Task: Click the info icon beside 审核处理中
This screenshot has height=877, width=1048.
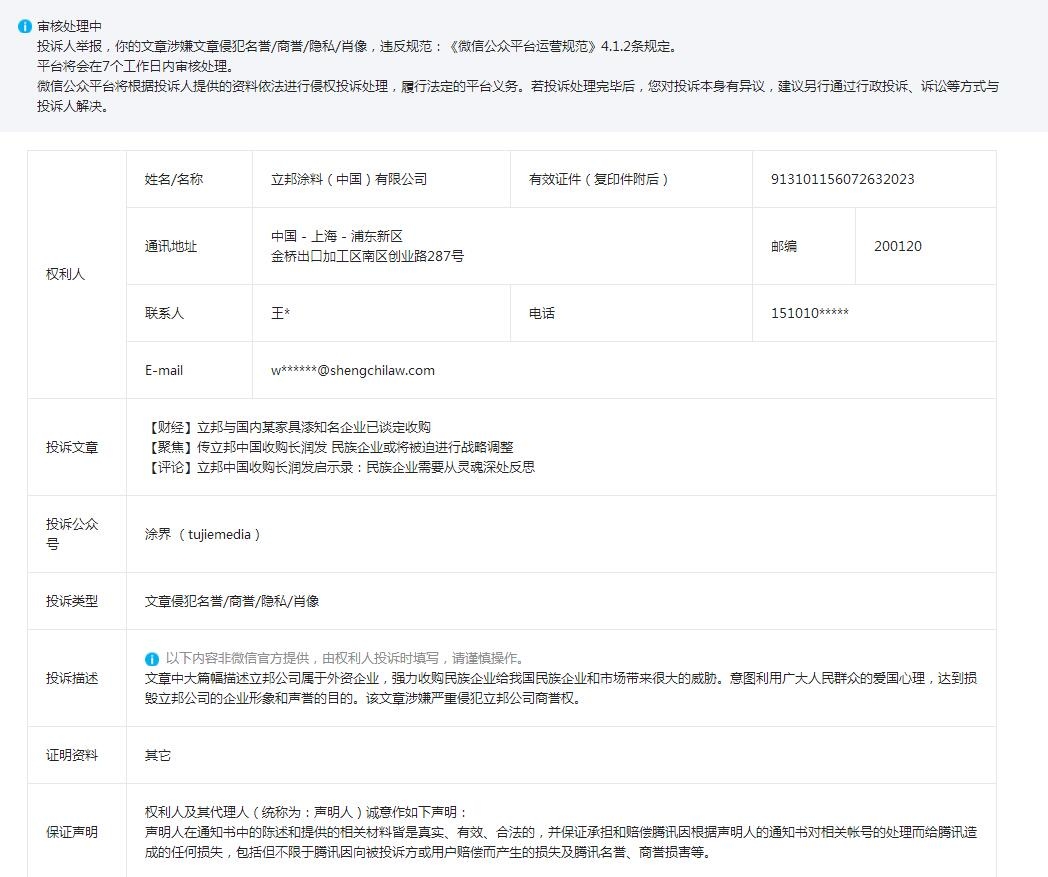Action: [25, 26]
